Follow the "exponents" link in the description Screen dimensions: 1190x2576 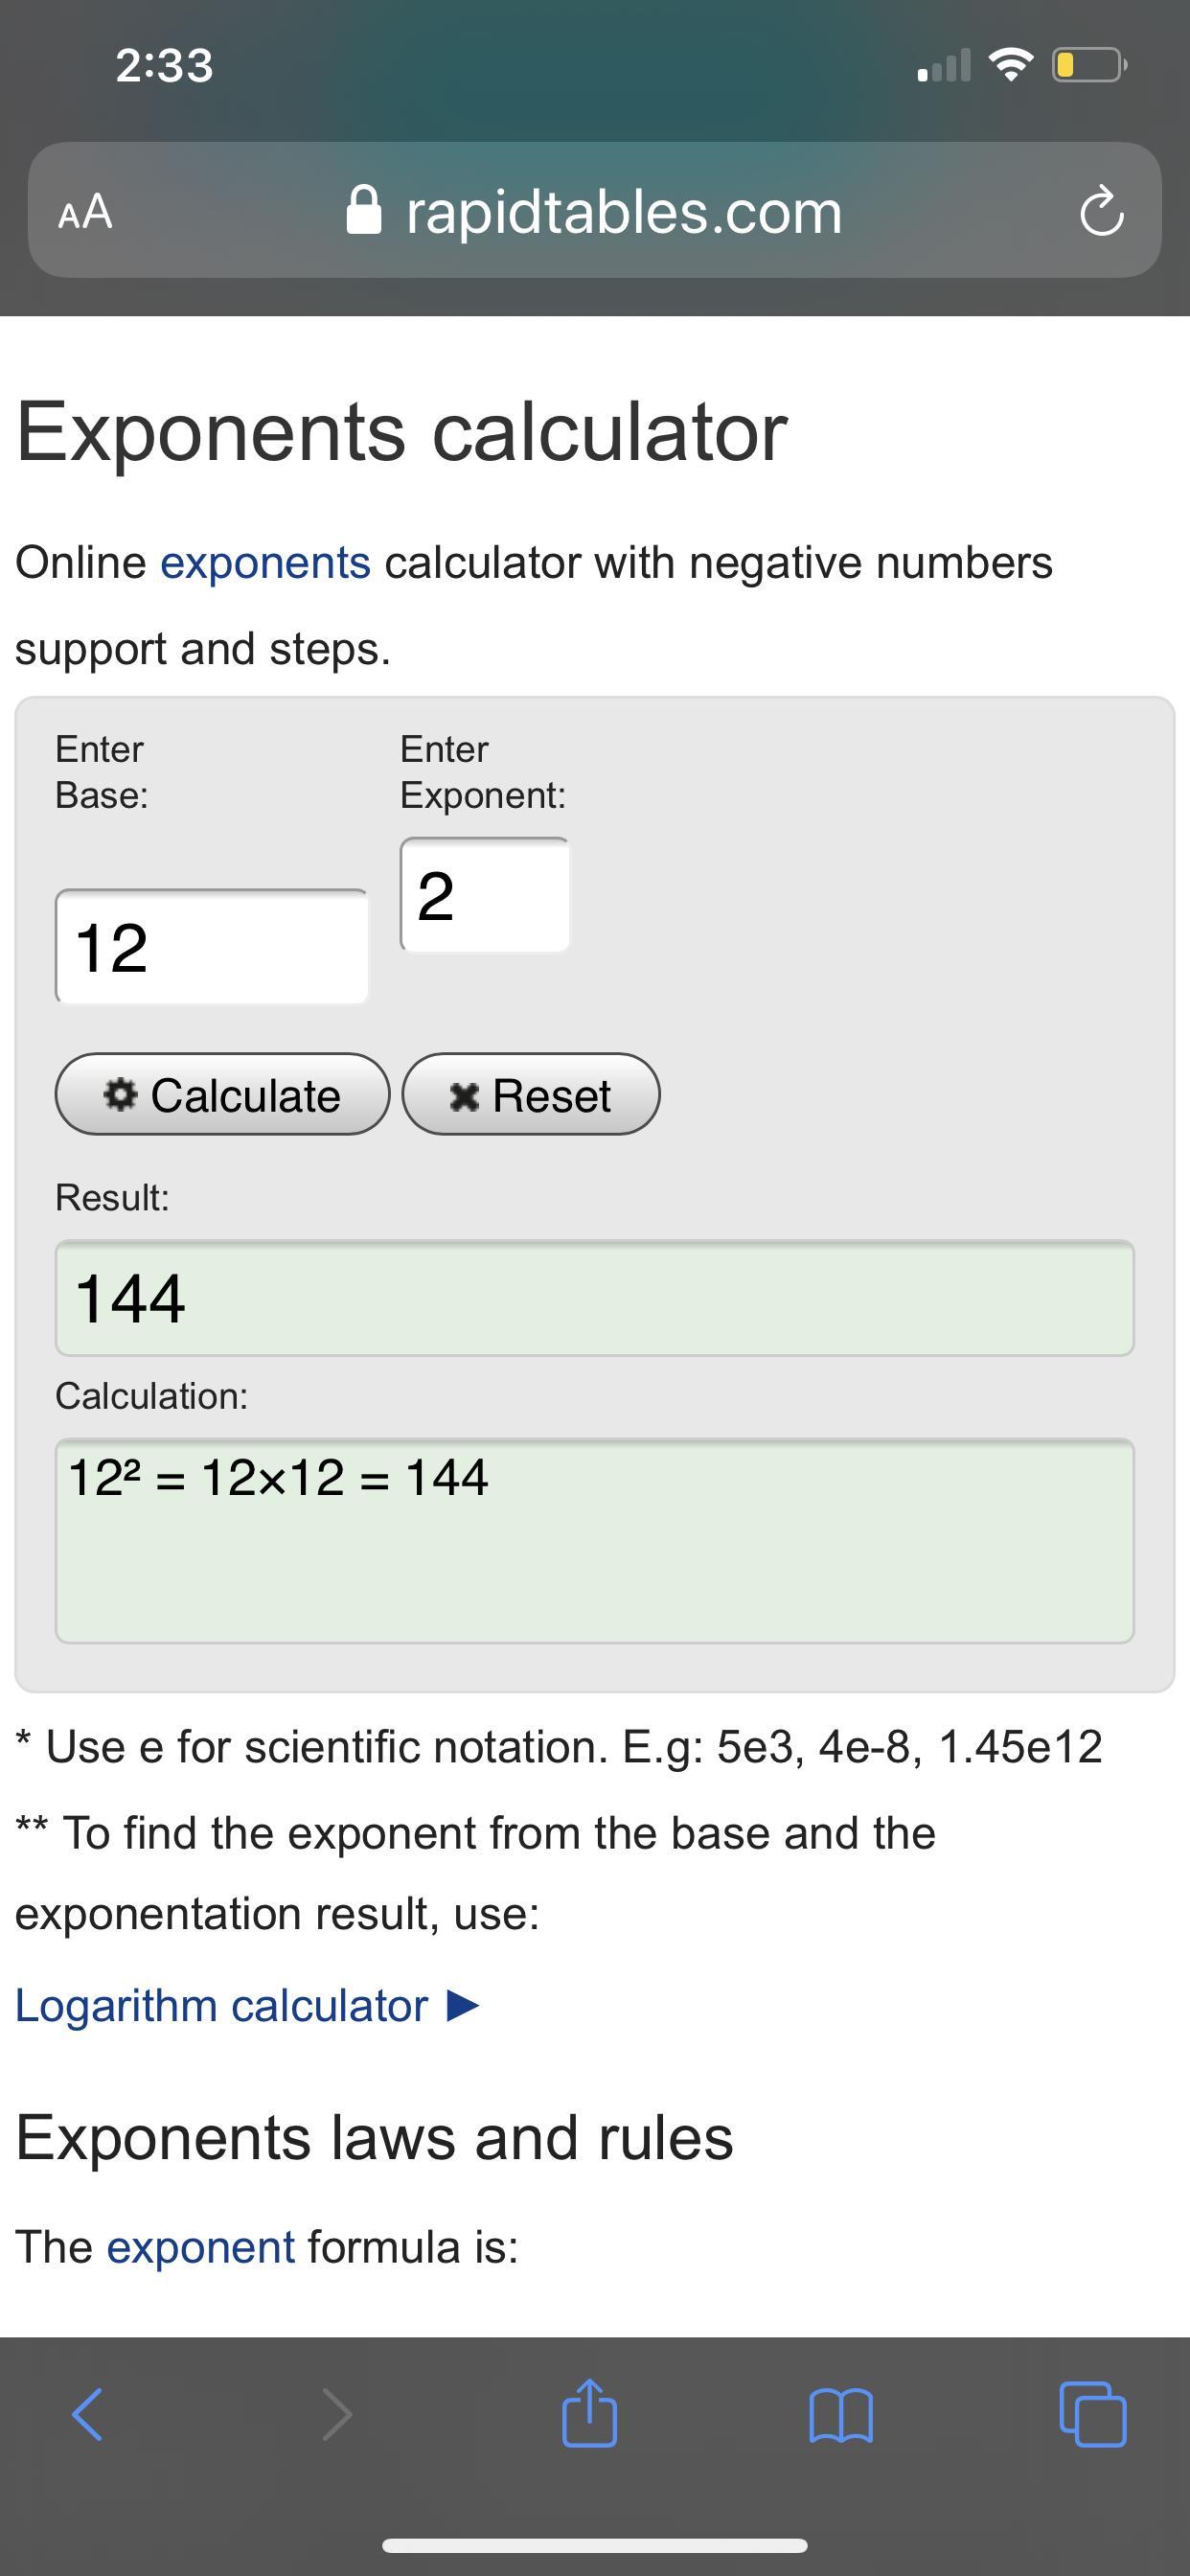pyautogui.click(x=266, y=562)
